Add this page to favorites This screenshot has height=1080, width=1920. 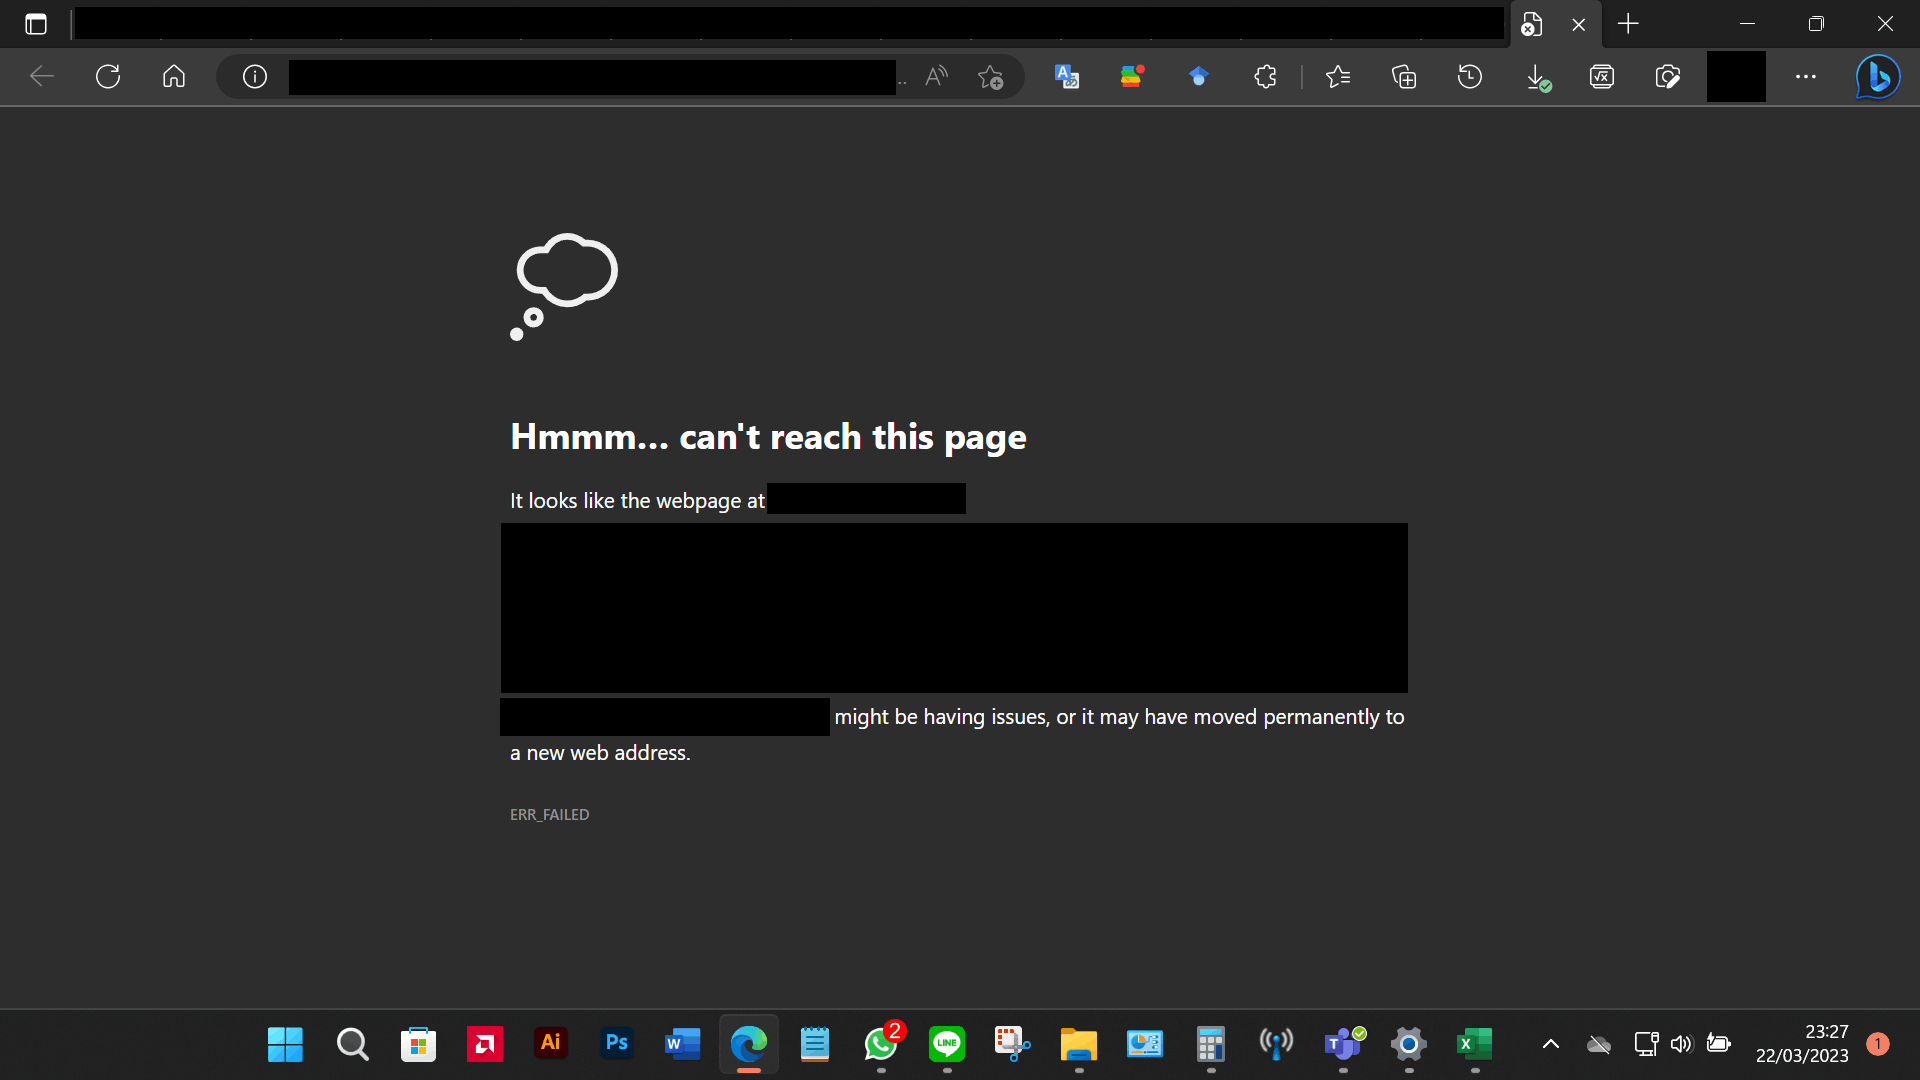coord(990,76)
